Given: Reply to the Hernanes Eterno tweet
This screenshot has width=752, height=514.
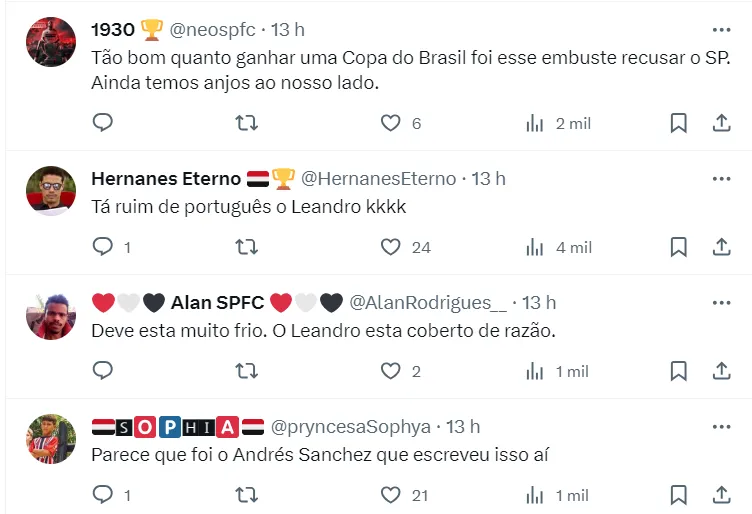Looking at the screenshot, I should point(103,247).
